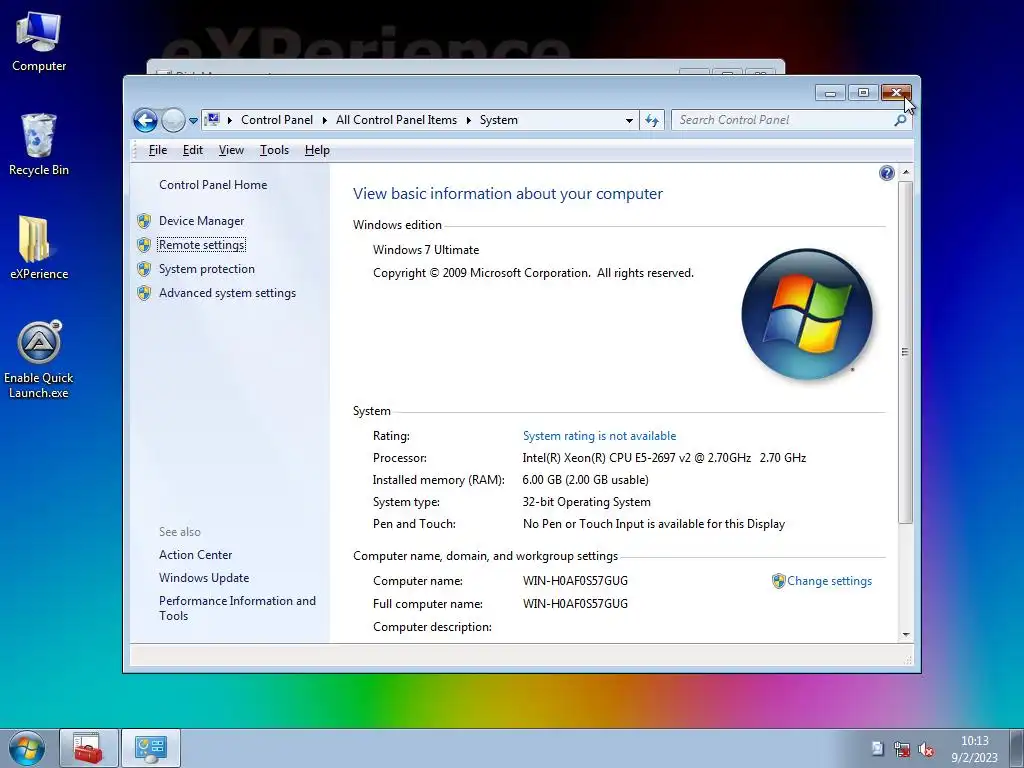Open the Edit menu
This screenshot has height=768, width=1024.
pos(193,150)
